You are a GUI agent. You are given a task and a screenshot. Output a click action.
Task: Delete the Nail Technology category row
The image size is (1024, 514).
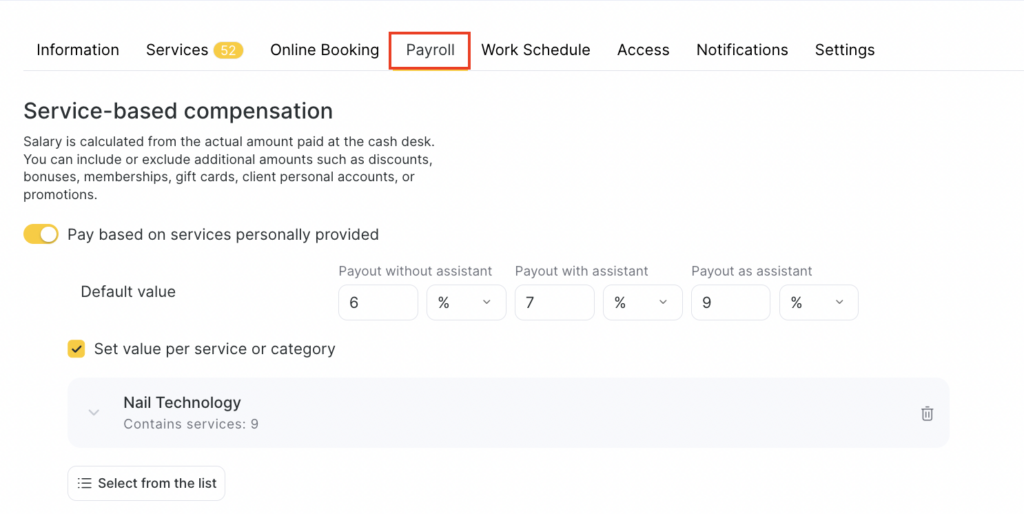pyautogui.click(x=927, y=413)
